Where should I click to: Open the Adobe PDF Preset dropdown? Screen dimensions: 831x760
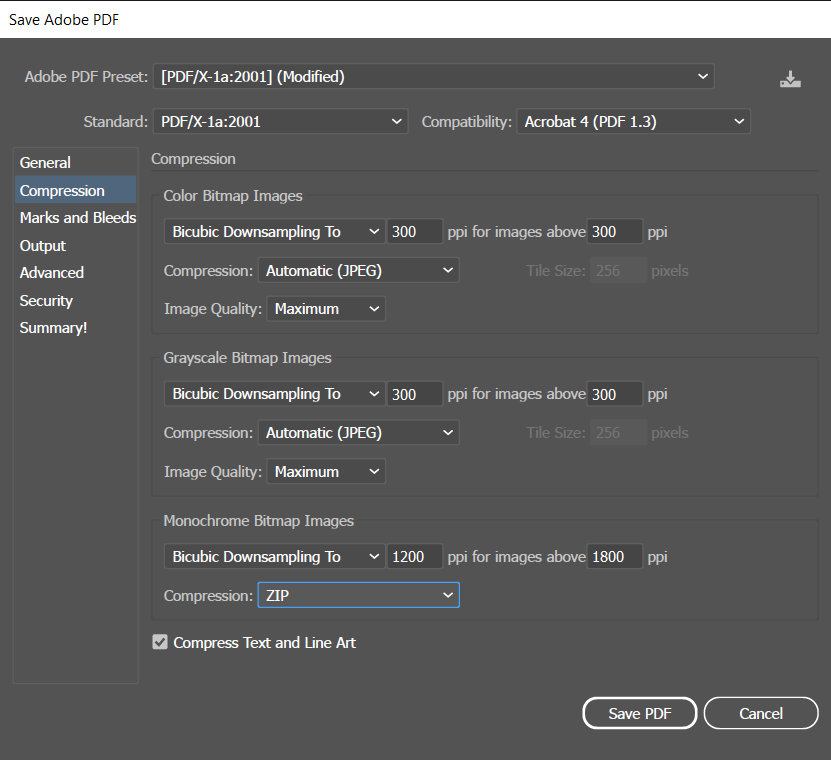coord(434,76)
